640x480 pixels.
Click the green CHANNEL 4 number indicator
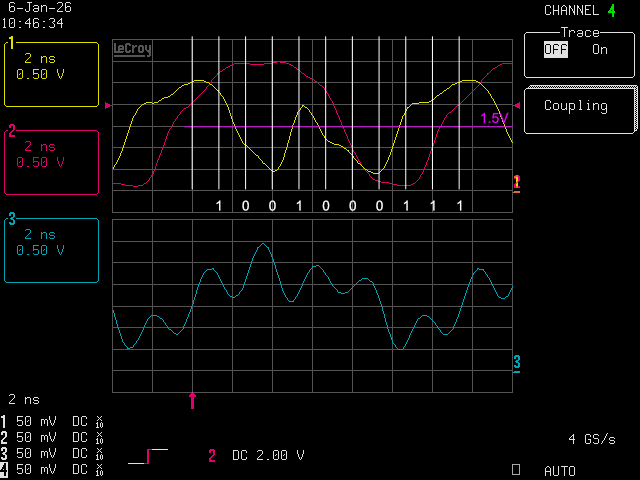(611, 11)
